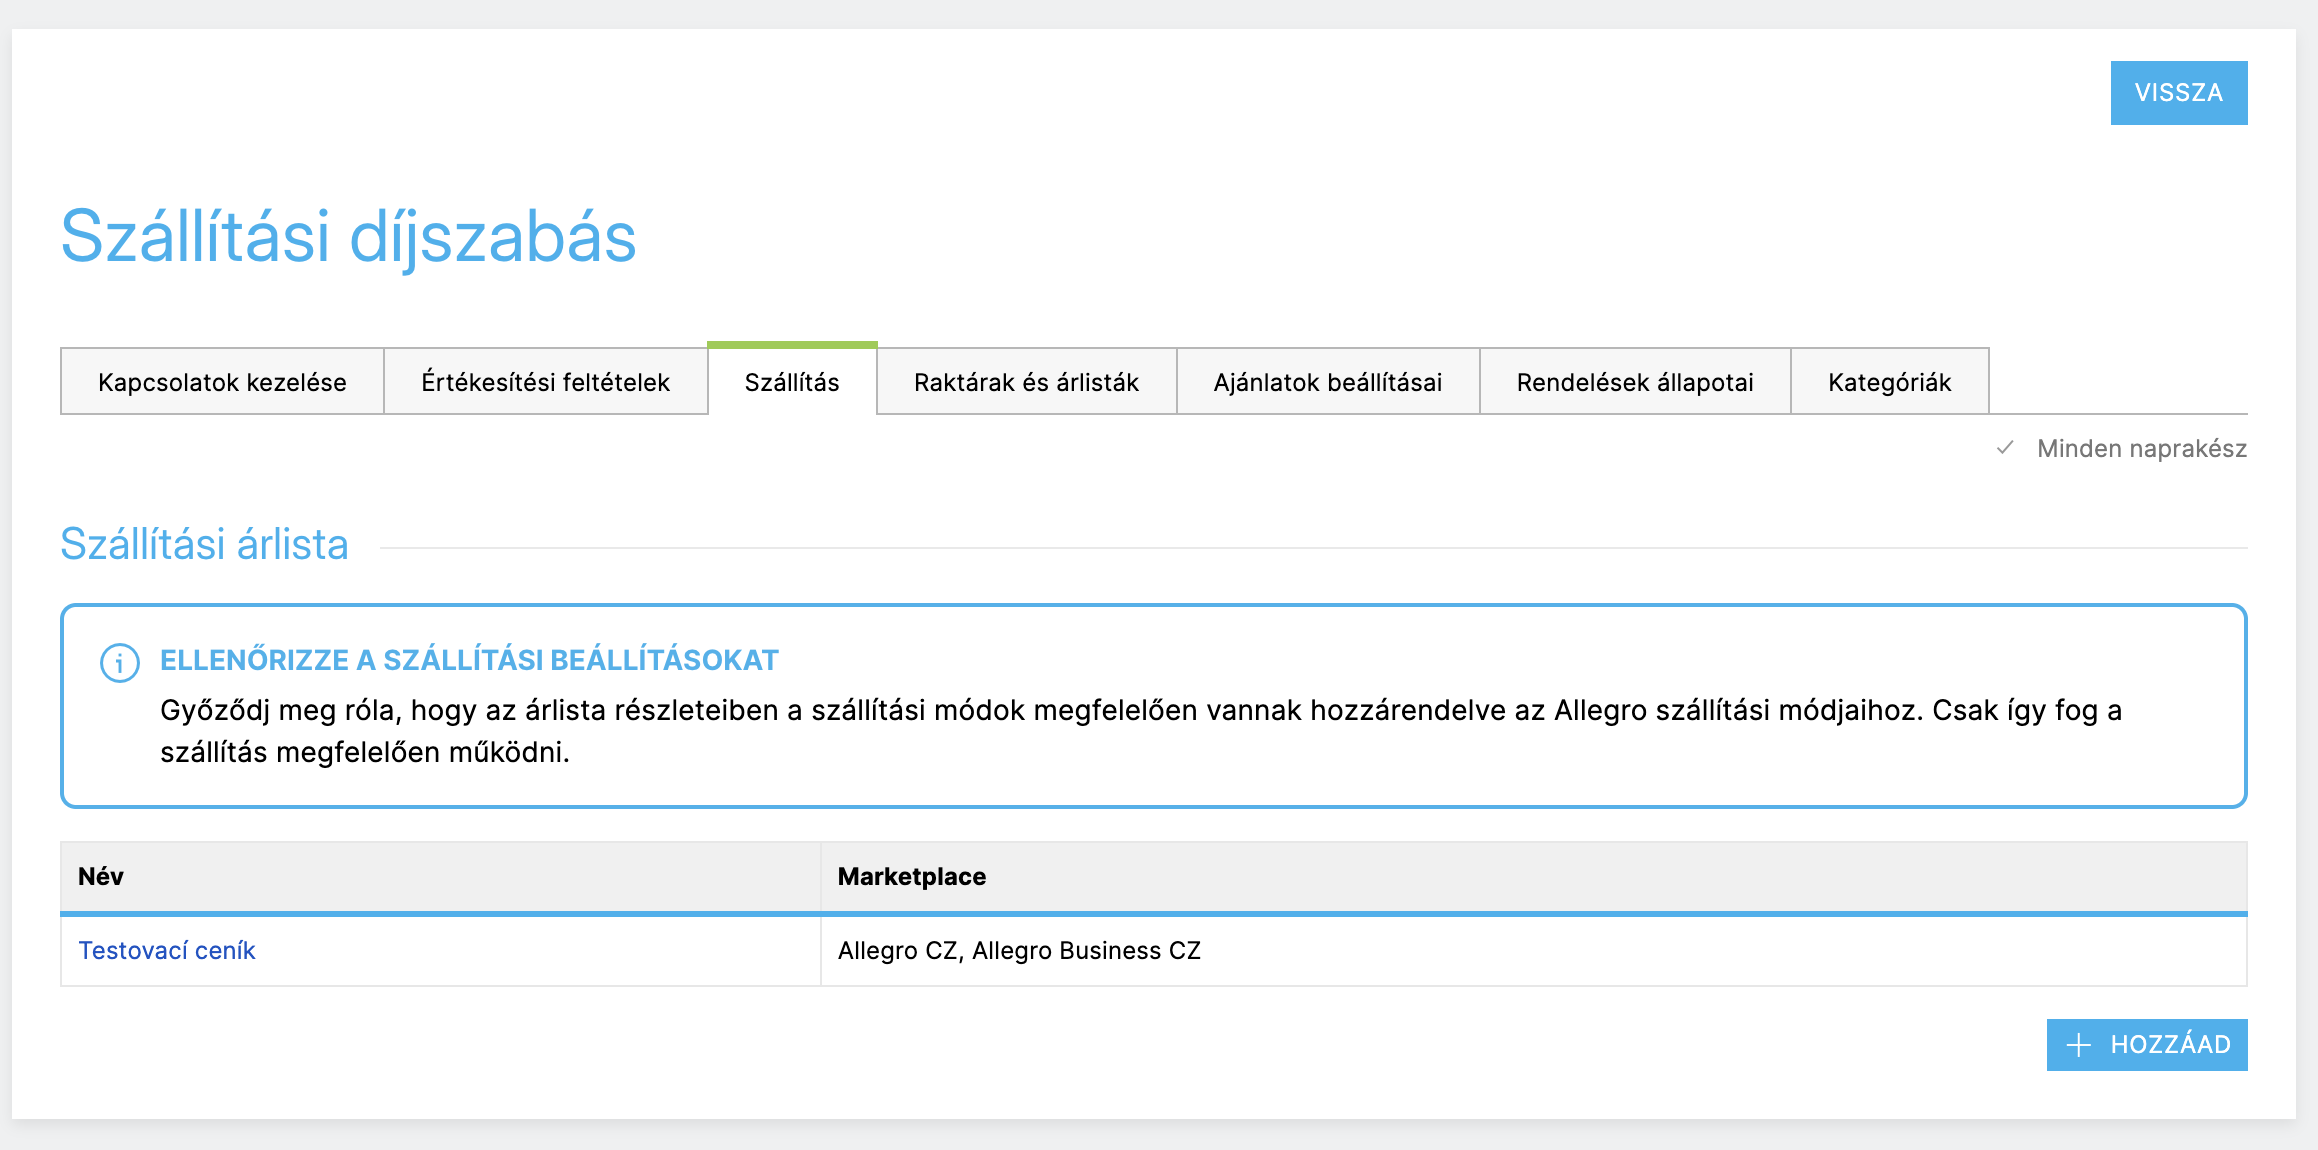This screenshot has width=2318, height=1150.
Task: Click the Minden naprakész status text
Action: (2141, 448)
